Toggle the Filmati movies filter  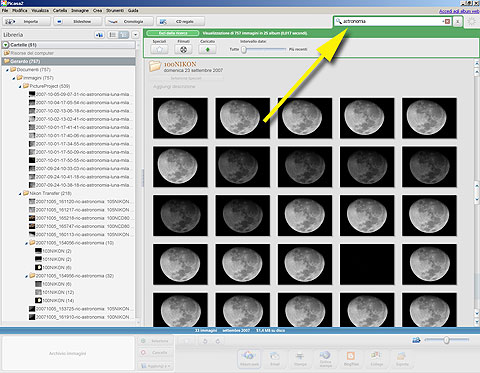[x=183, y=49]
